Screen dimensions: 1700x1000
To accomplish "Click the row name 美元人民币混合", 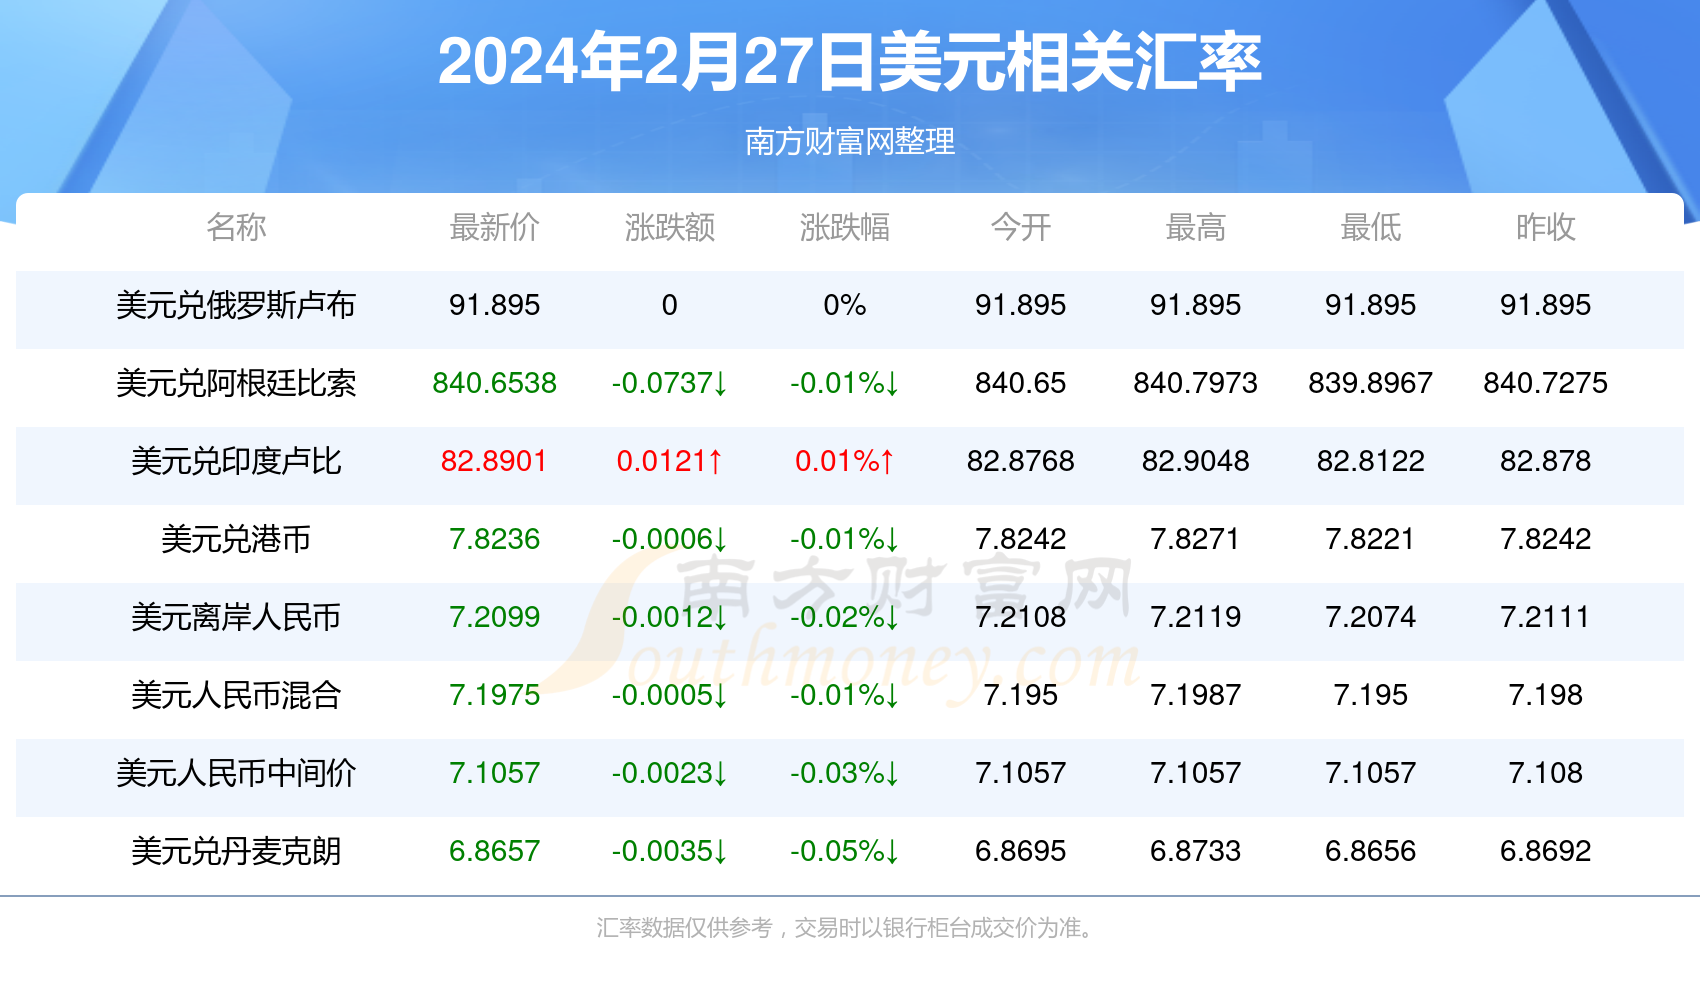I will 236,695.
